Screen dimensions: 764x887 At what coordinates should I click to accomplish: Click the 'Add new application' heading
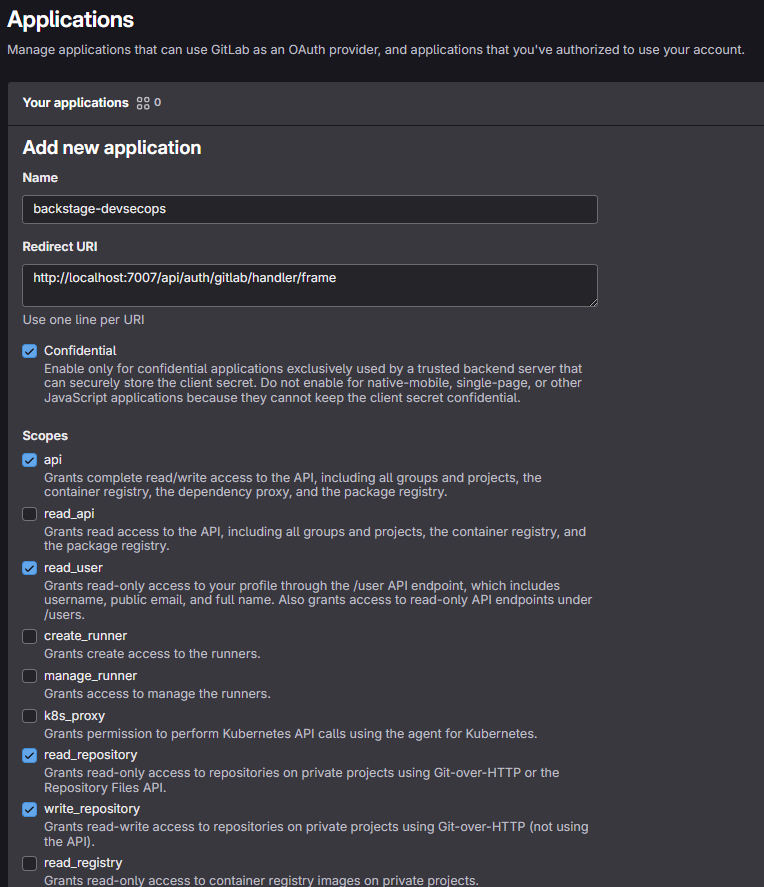point(112,148)
